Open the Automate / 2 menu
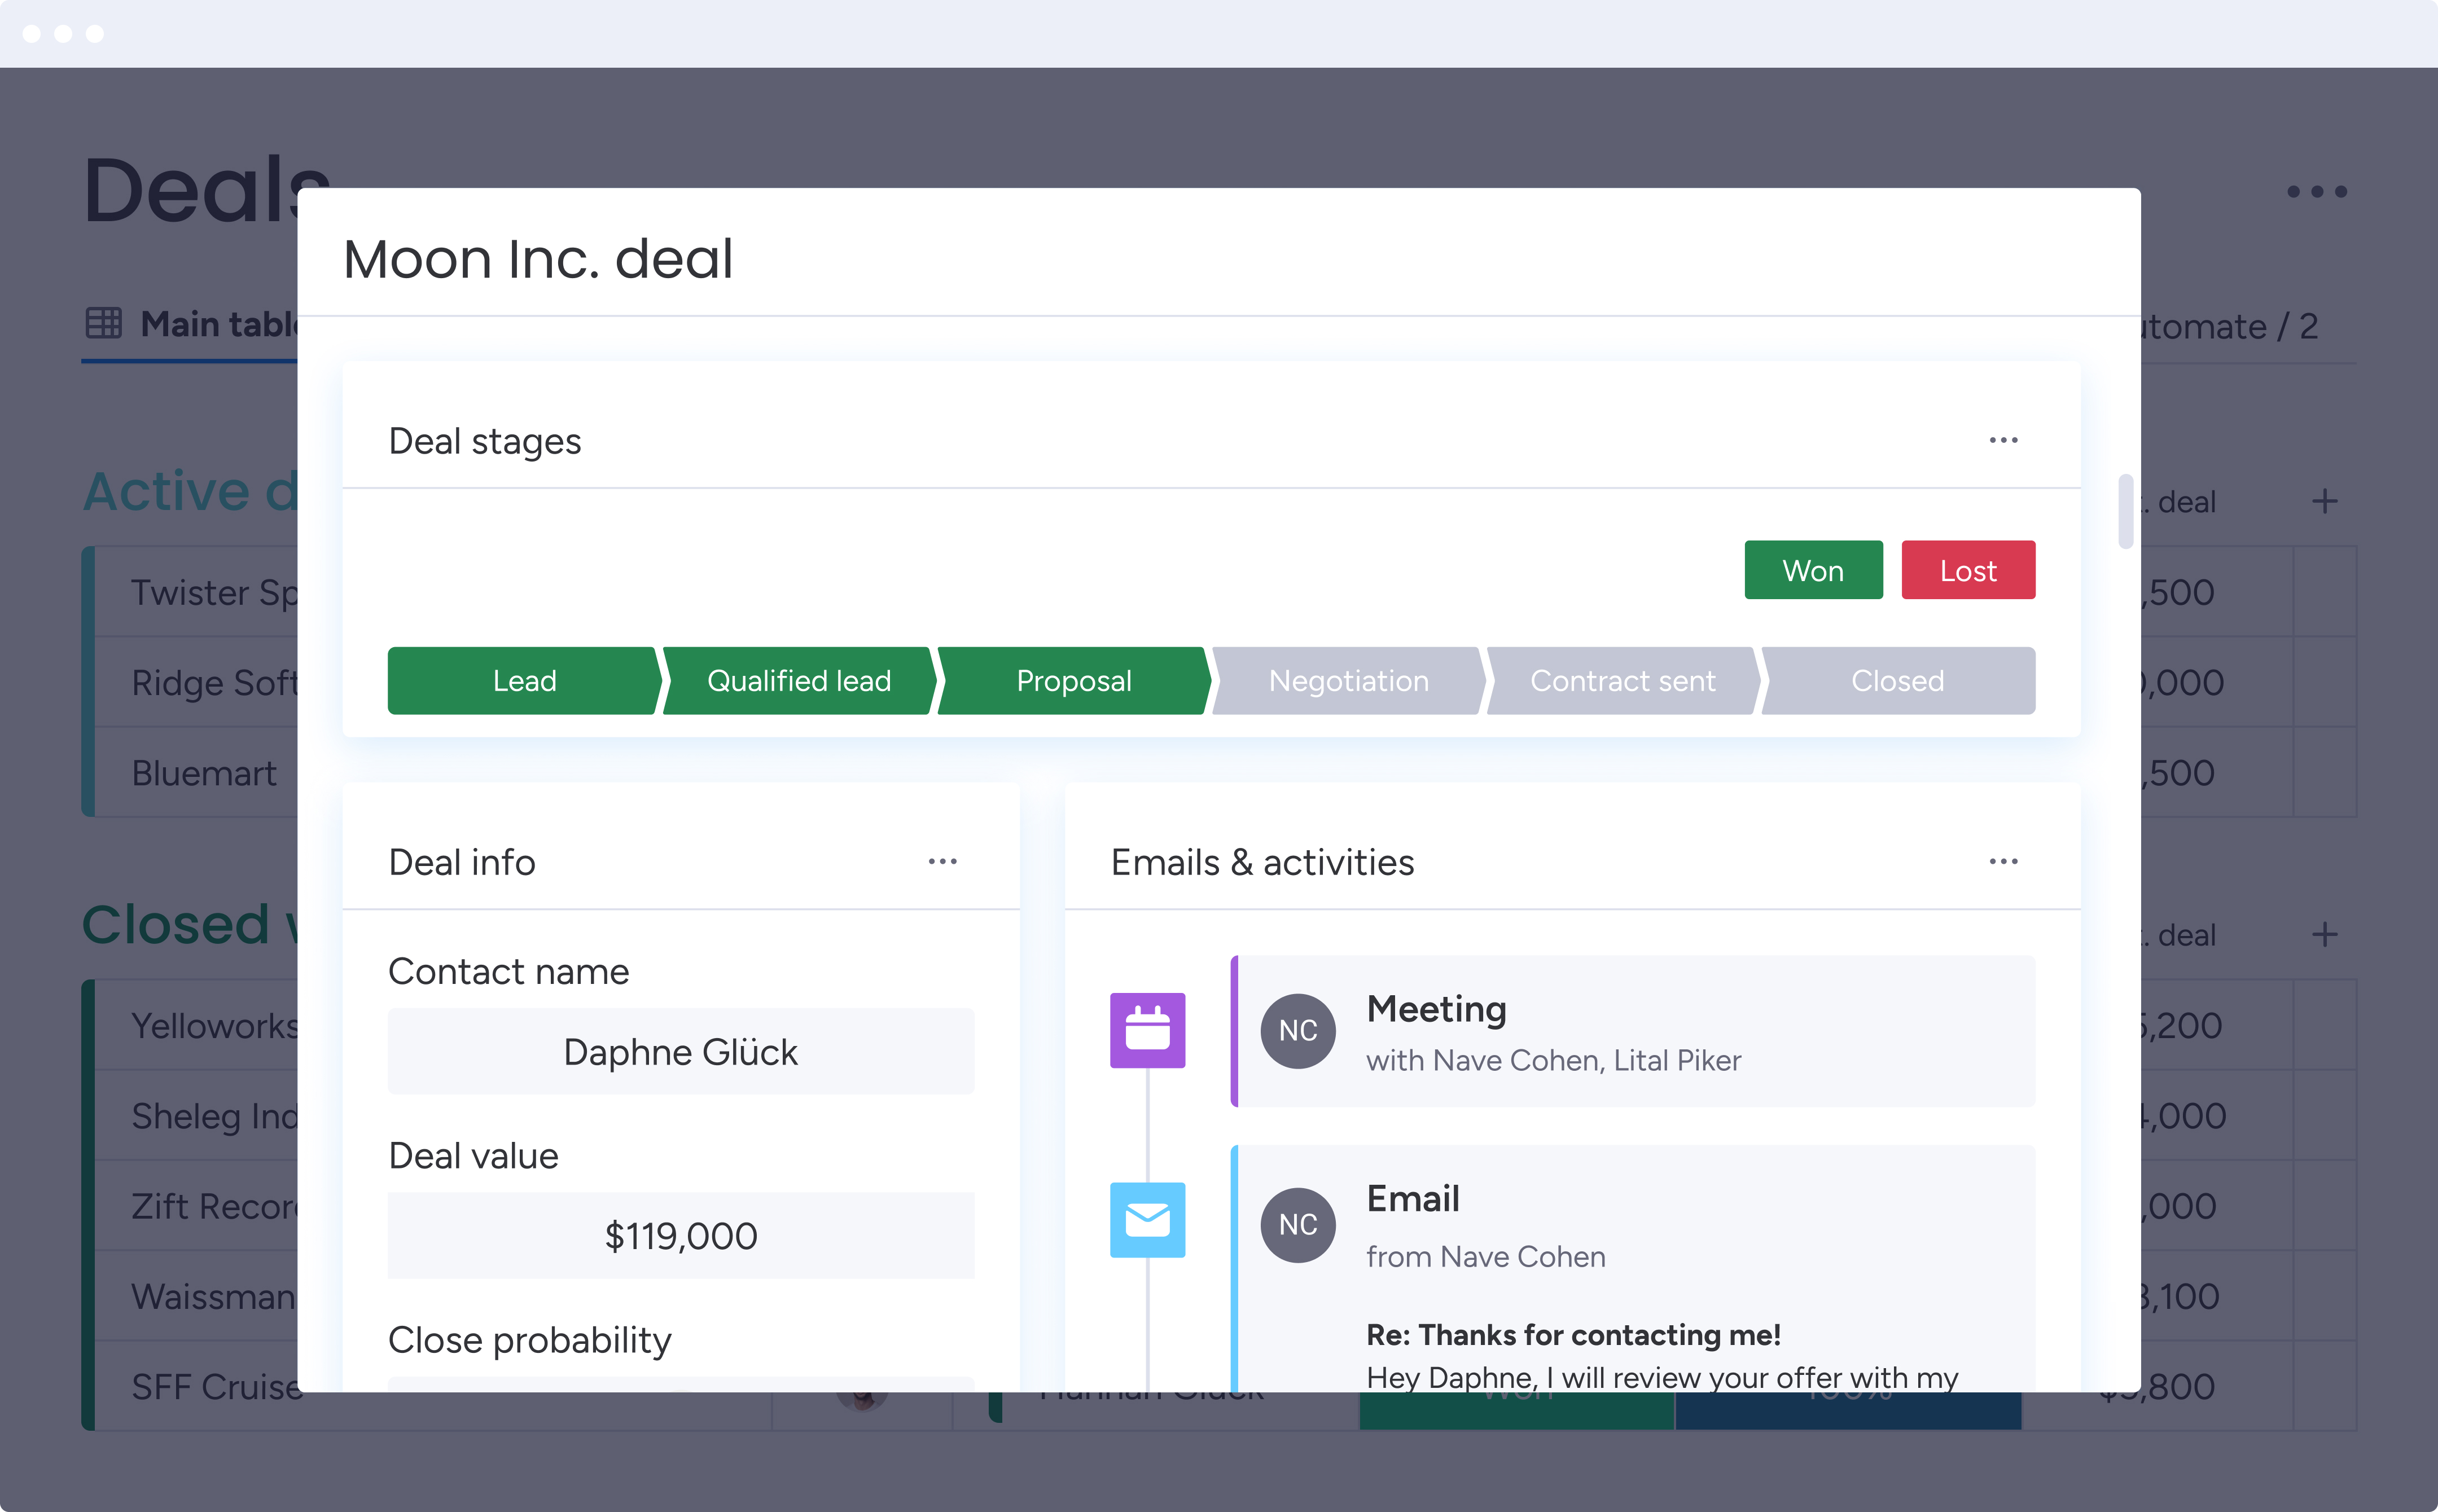This screenshot has height=1512, width=2438. pyautogui.click(x=2230, y=327)
